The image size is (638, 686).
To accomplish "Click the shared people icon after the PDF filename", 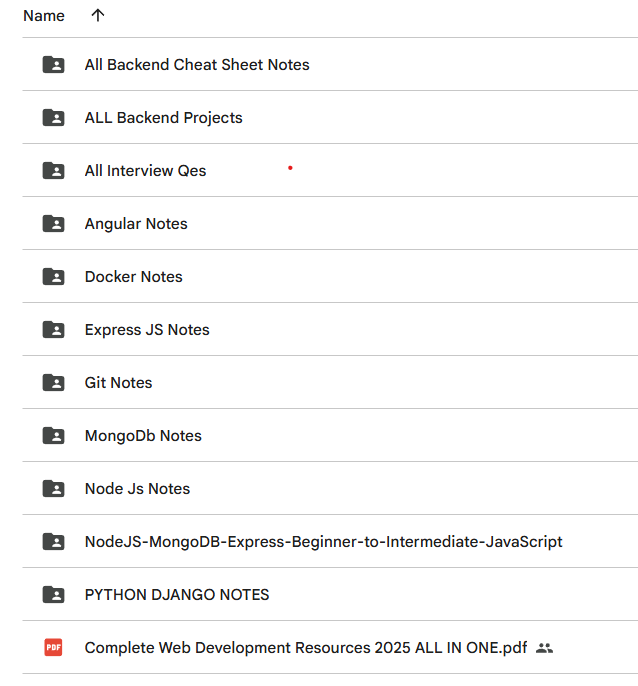I will pos(544,648).
